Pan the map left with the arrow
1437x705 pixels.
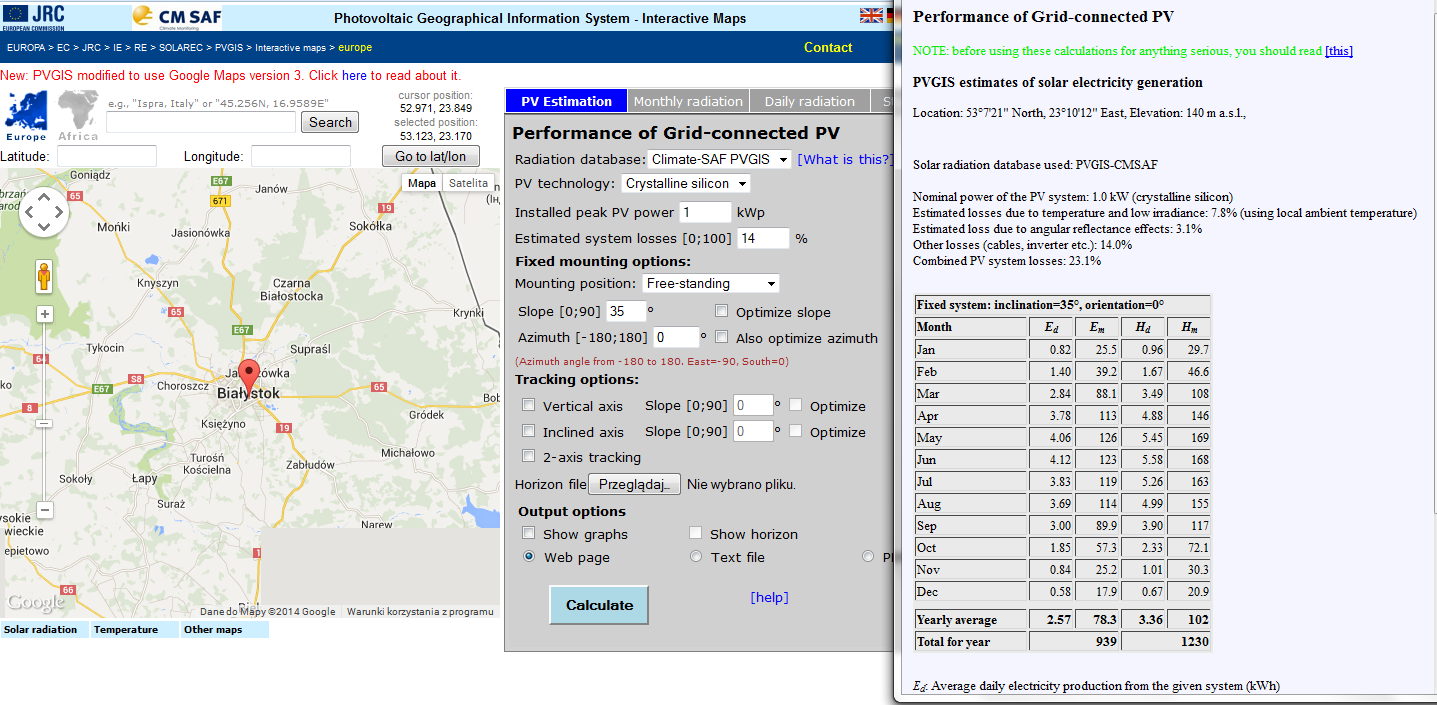tap(28, 211)
